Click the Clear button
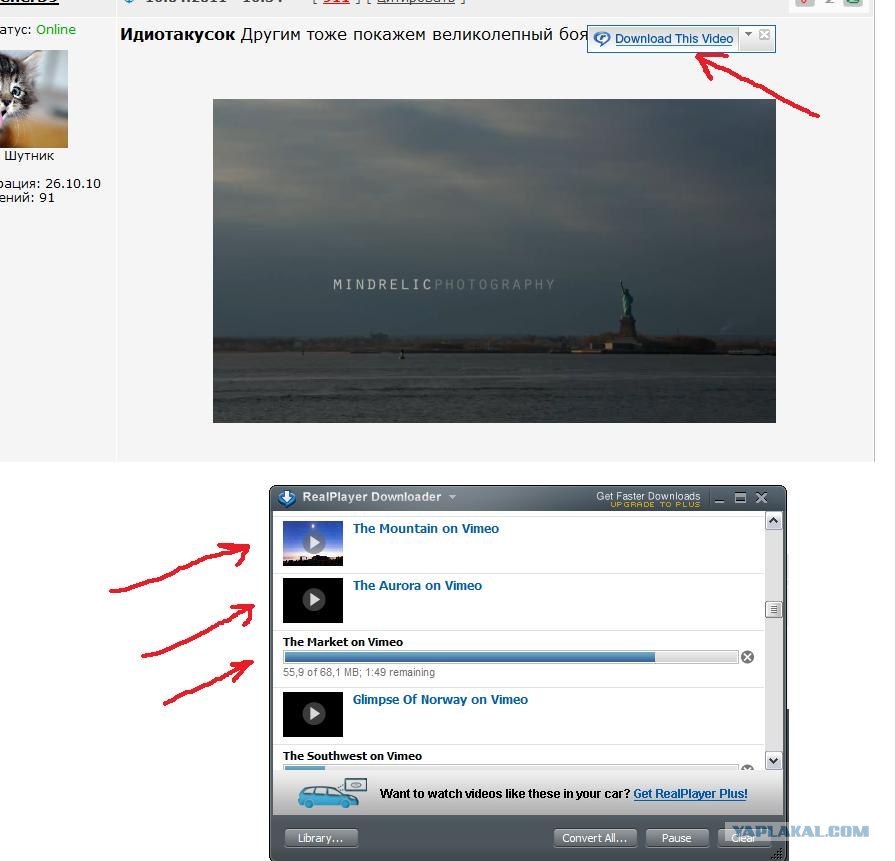Image resolution: width=895 pixels, height=861 pixels. (x=743, y=838)
